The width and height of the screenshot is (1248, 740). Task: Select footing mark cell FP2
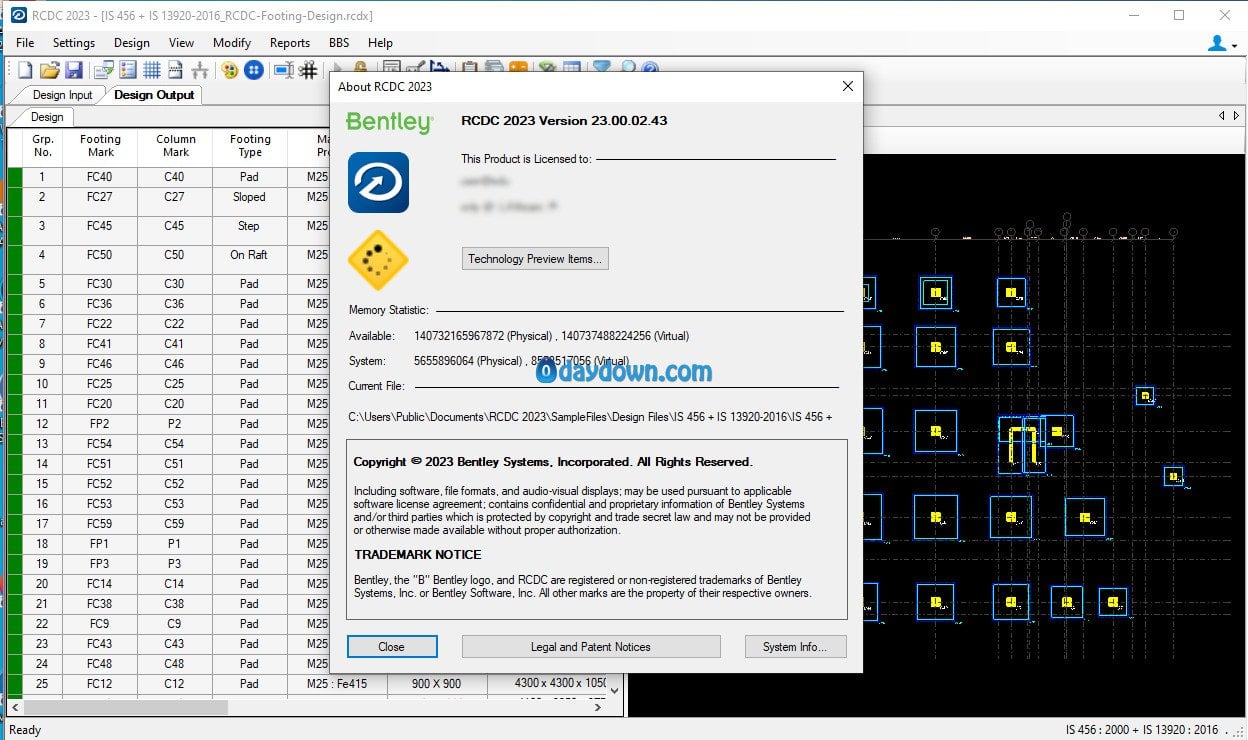[100, 424]
